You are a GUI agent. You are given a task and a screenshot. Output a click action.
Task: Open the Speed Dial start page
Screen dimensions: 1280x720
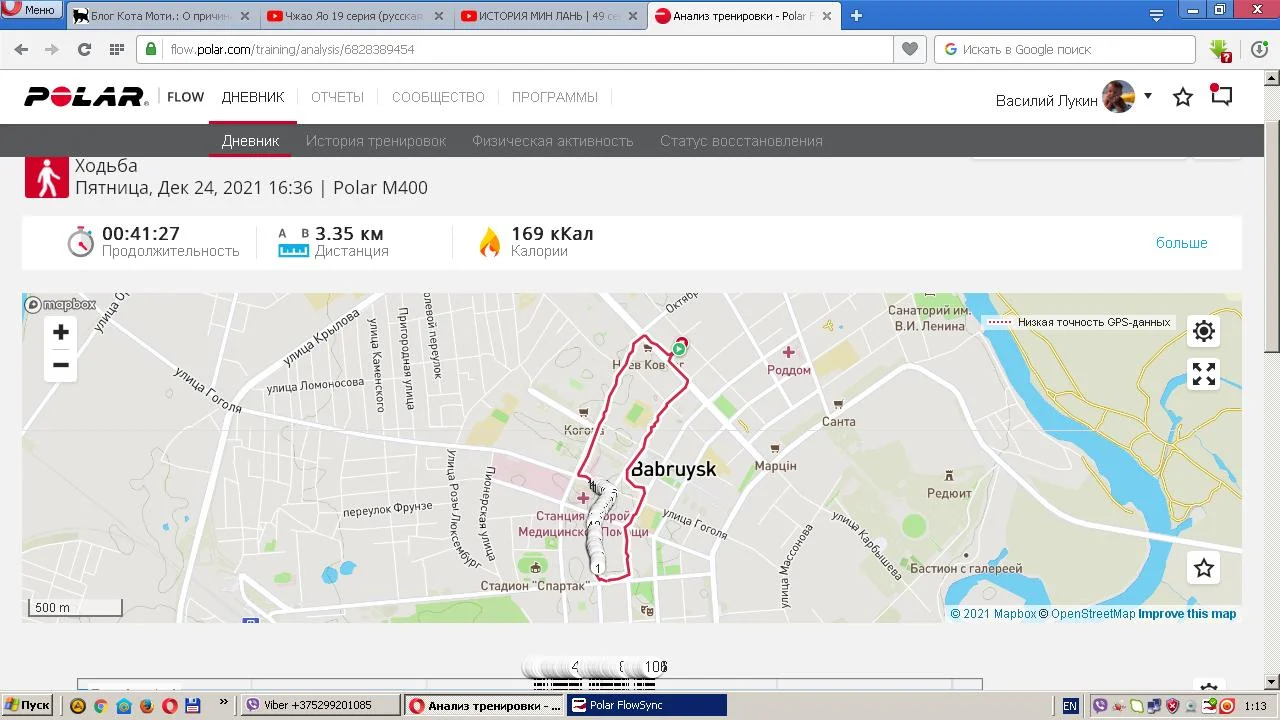pyautogui.click(x=116, y=49)
